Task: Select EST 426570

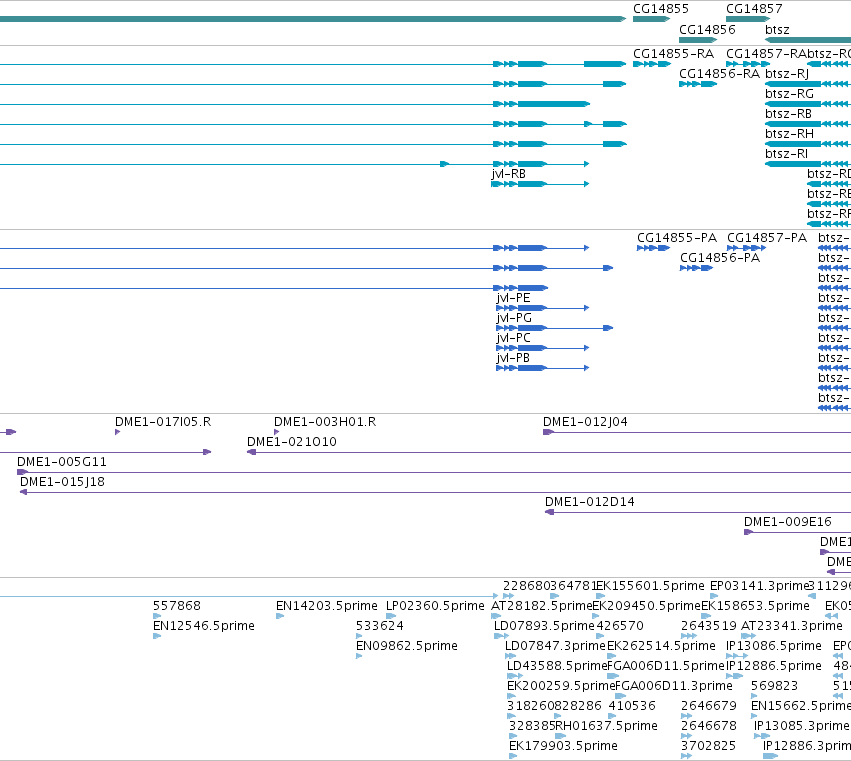Action: [x=620, y=626]
